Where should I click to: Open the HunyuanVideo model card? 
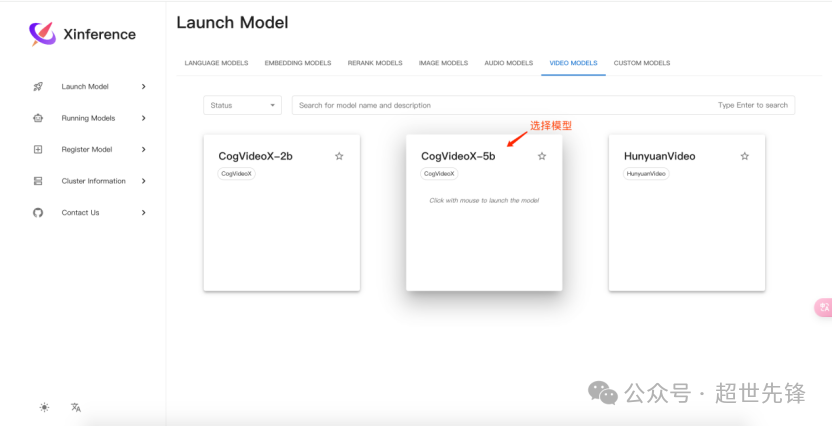click(x=687, y=212)
